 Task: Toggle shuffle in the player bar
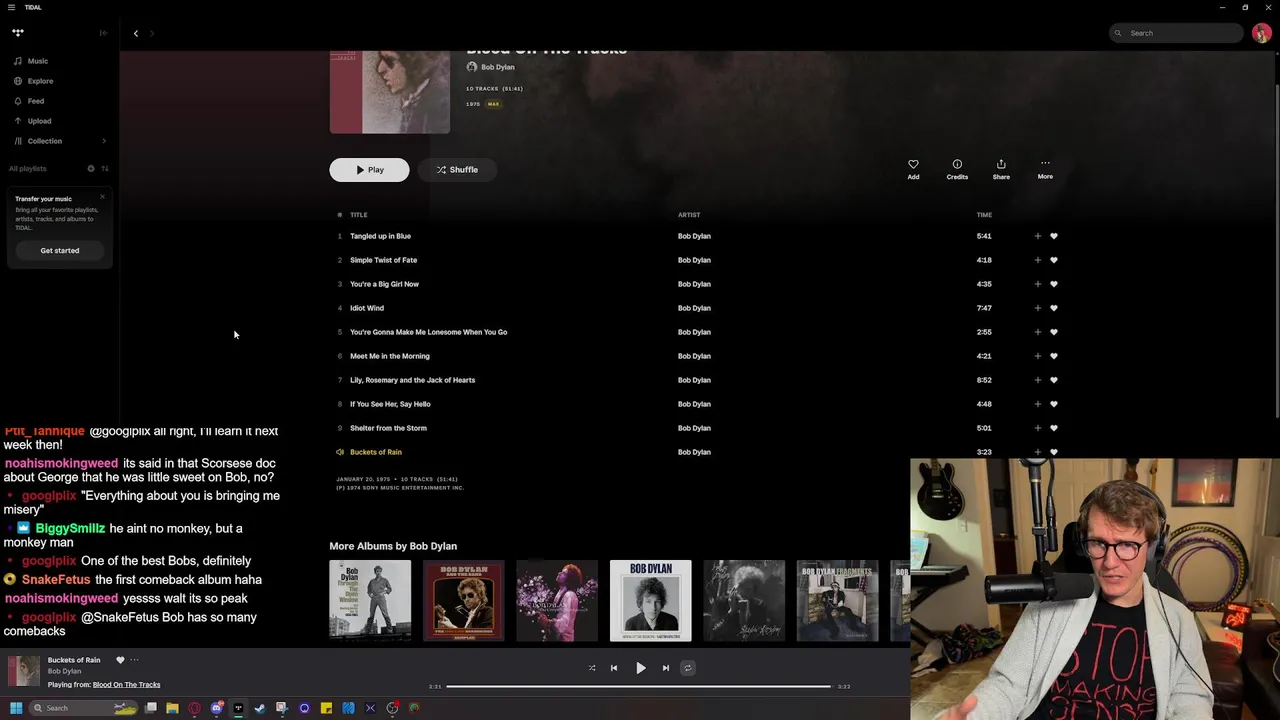(x=592, y=668)
